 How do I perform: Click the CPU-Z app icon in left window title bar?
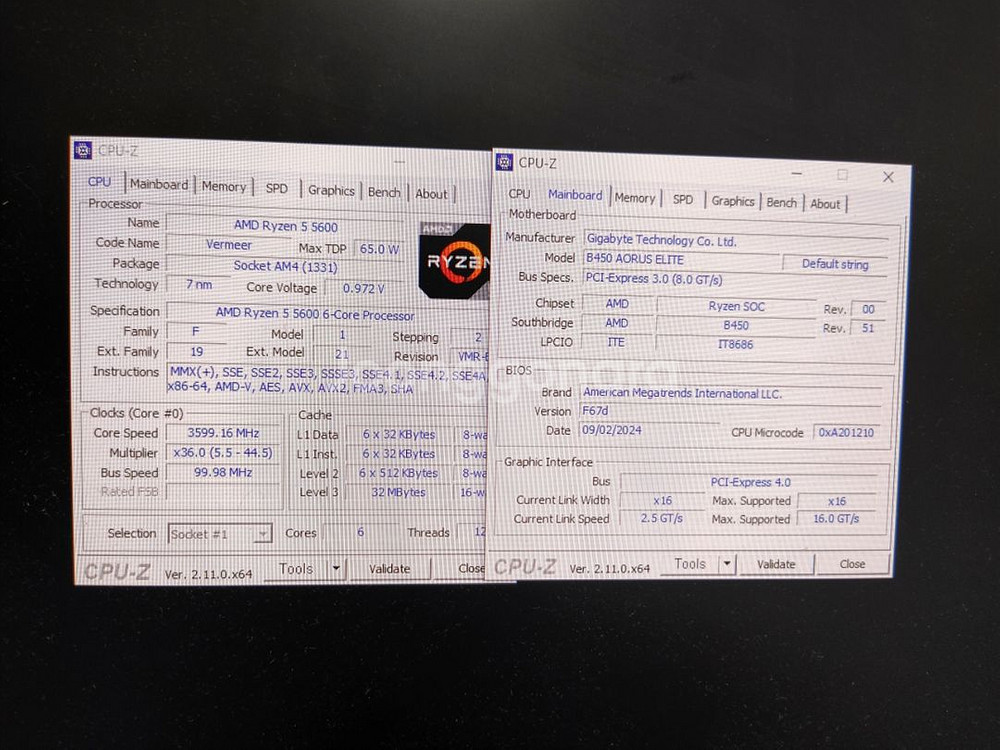tap(83, 150)
